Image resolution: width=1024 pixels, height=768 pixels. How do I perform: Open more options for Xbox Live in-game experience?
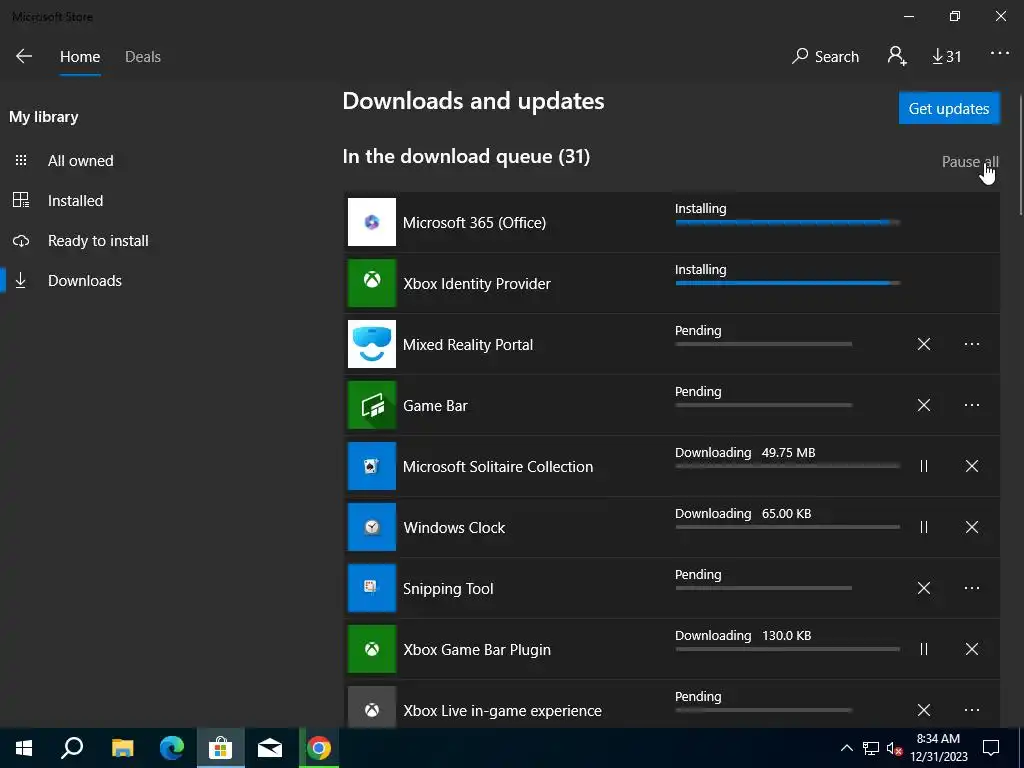[x=972, y=710]
